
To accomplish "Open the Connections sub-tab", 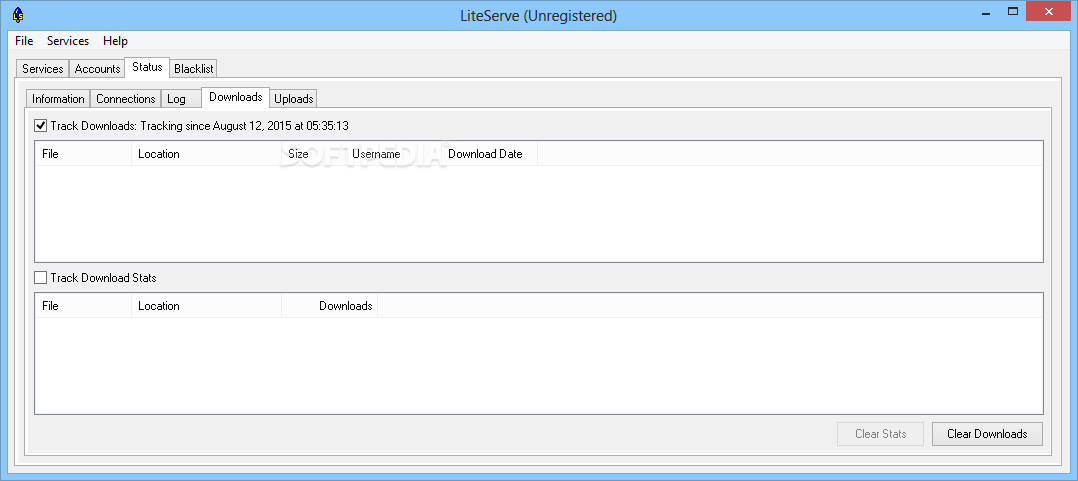I will [126, 99].
